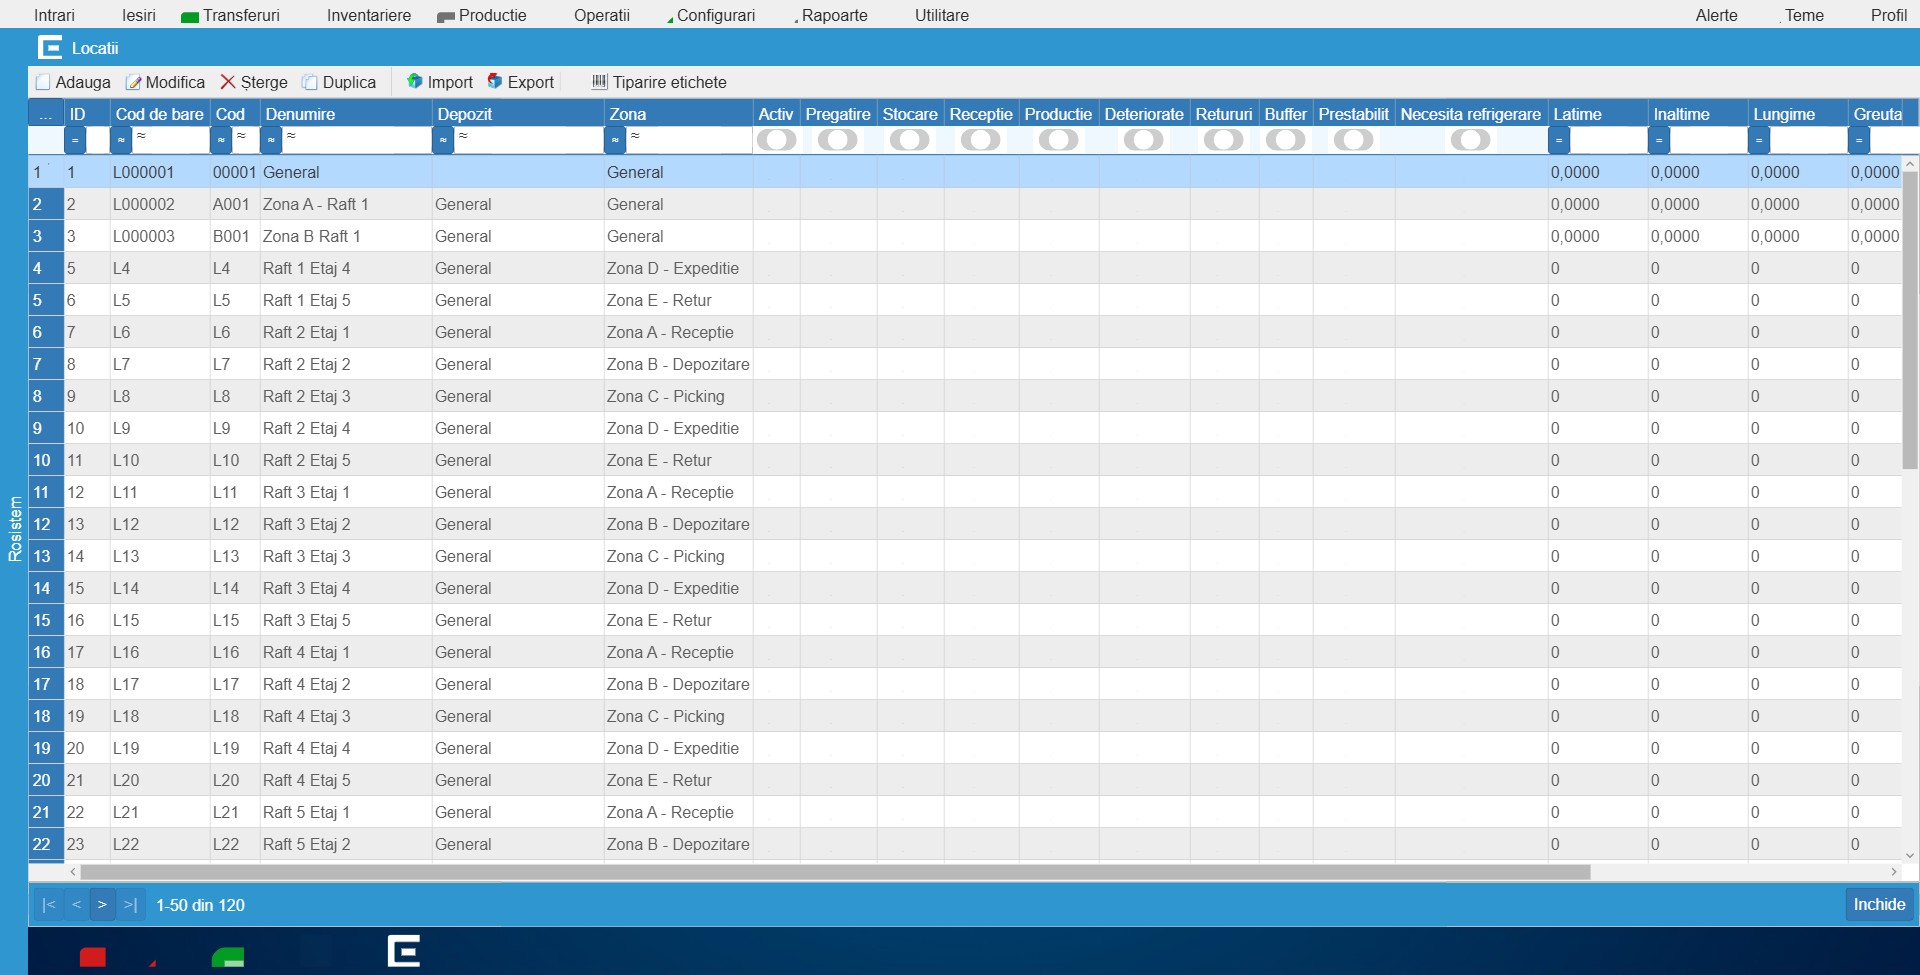The image size is (1920, 975).
Task: Click the horizontal scrollbar thumb
Action: pyautogui.click(x=835, y=872)
